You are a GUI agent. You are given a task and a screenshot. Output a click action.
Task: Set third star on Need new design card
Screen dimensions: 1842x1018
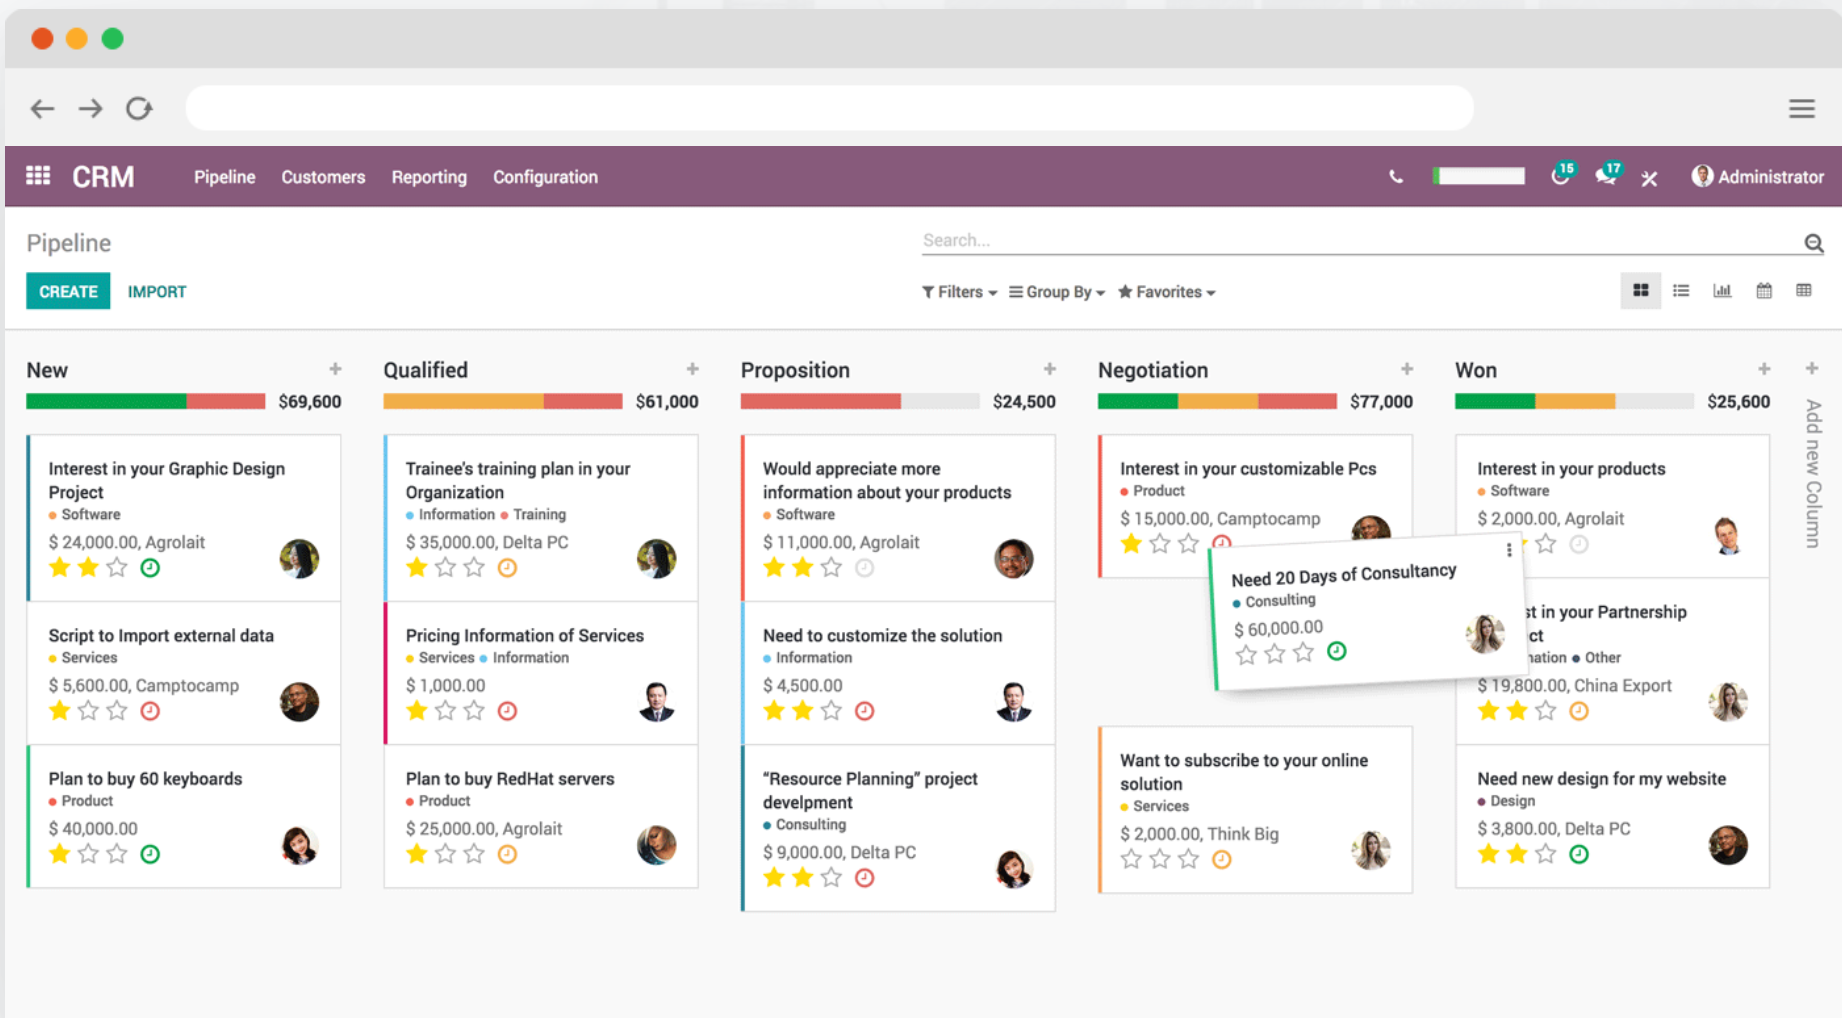tap(1546, 854)
